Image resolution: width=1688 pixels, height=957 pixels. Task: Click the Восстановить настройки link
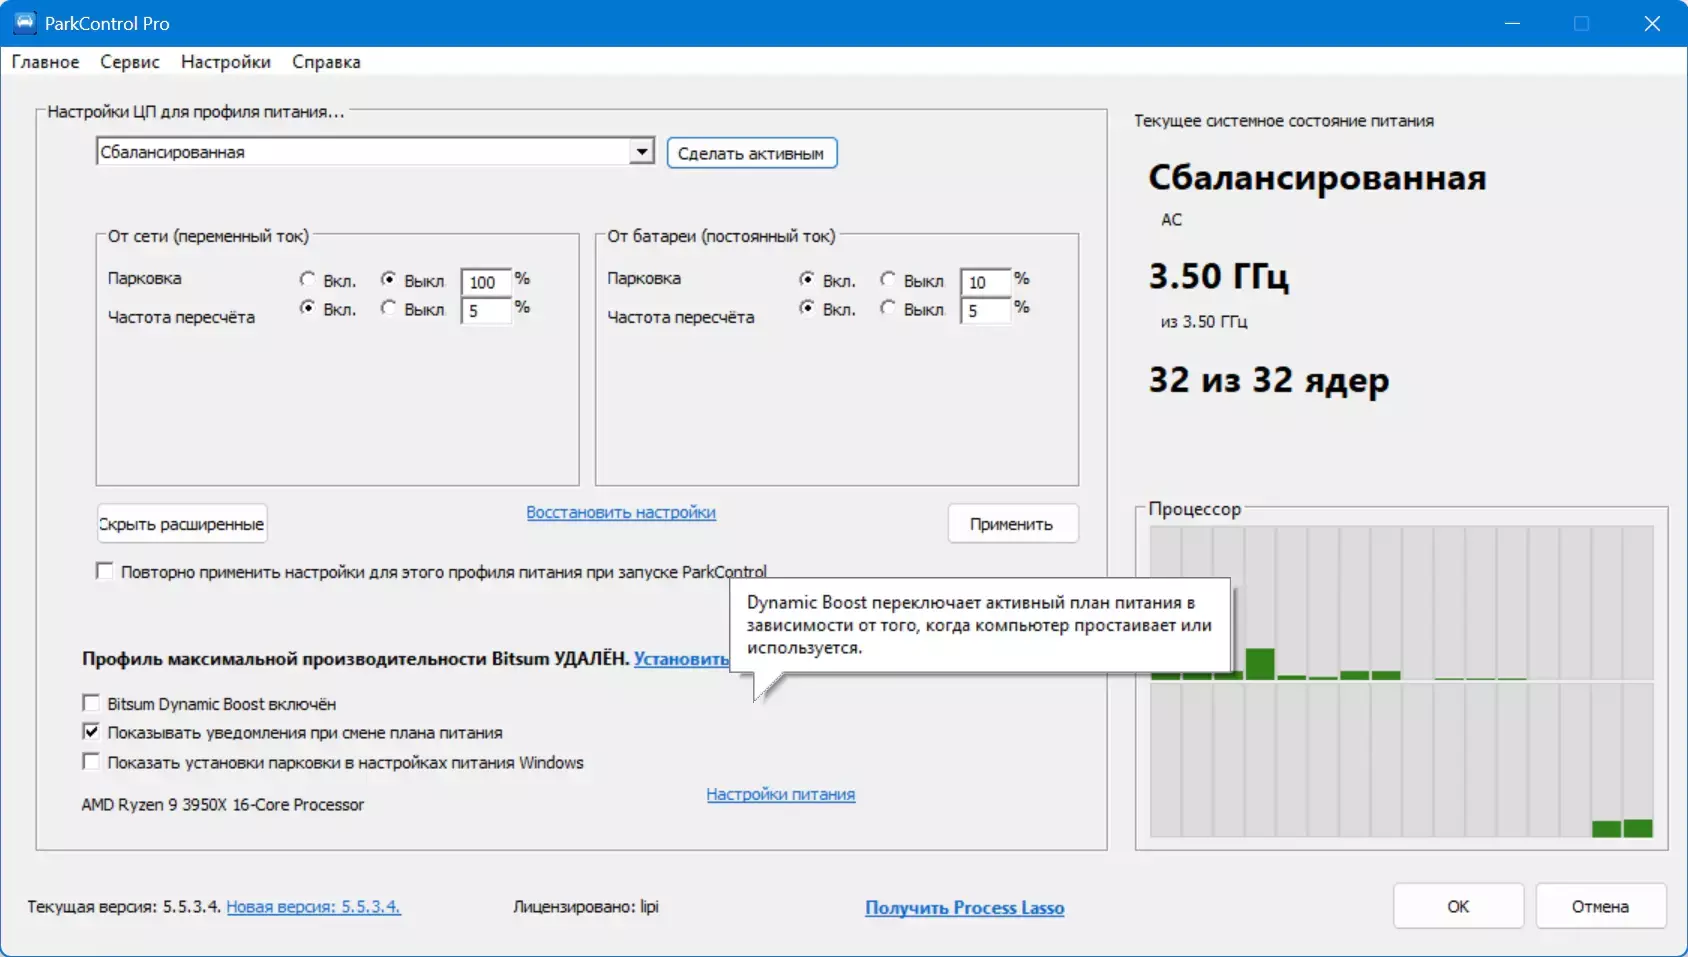tap(621, 512)
